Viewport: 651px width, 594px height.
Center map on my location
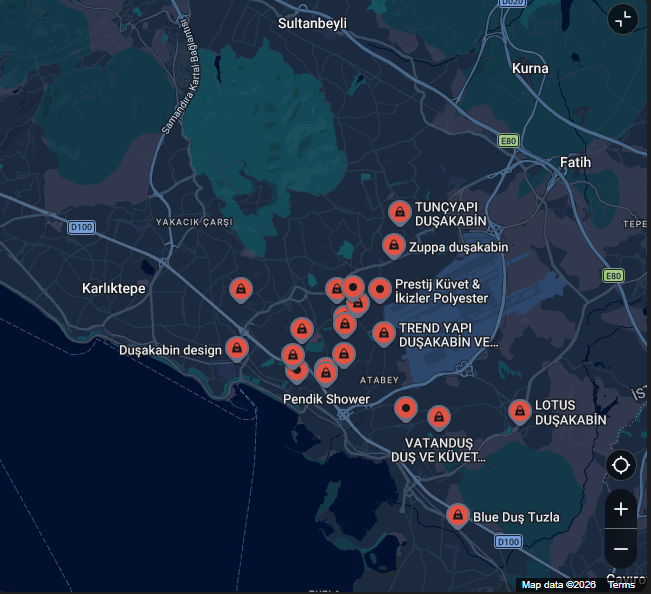pos(621,464)
